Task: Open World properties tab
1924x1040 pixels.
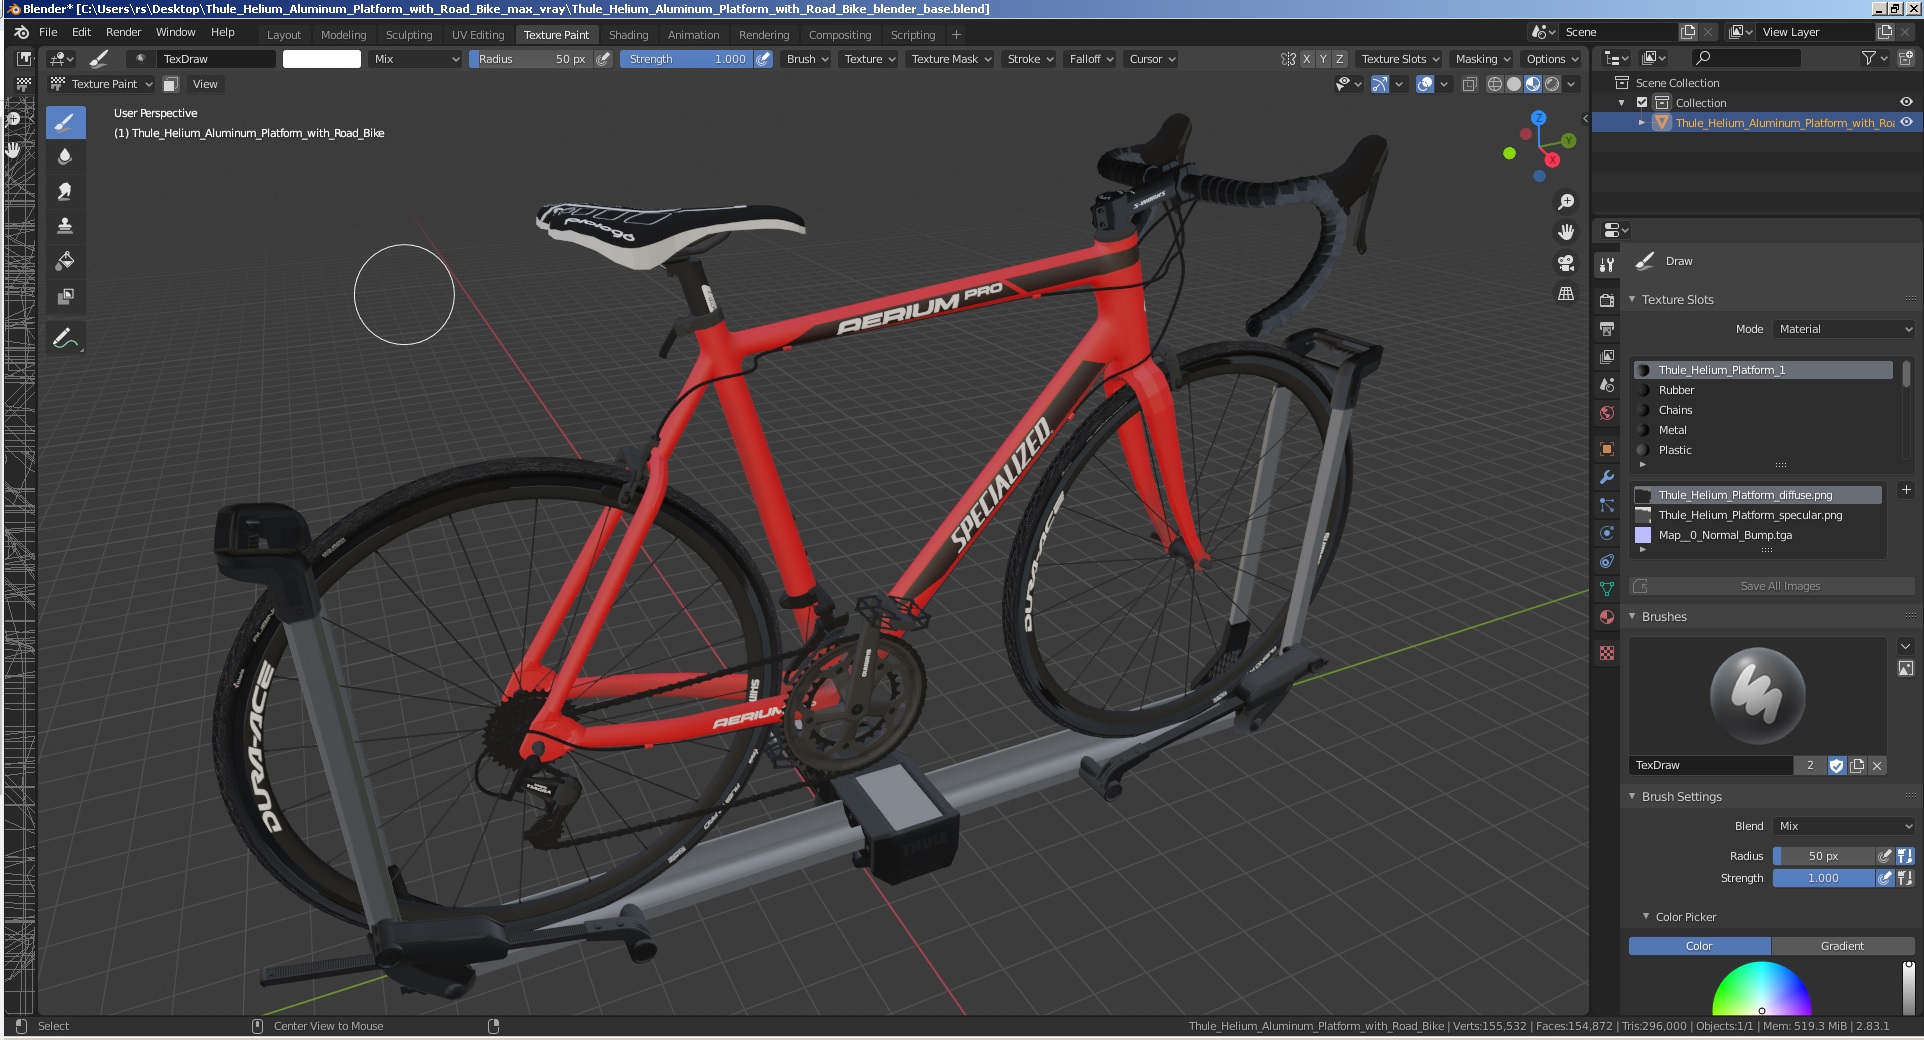Action: pos(1607,413)
